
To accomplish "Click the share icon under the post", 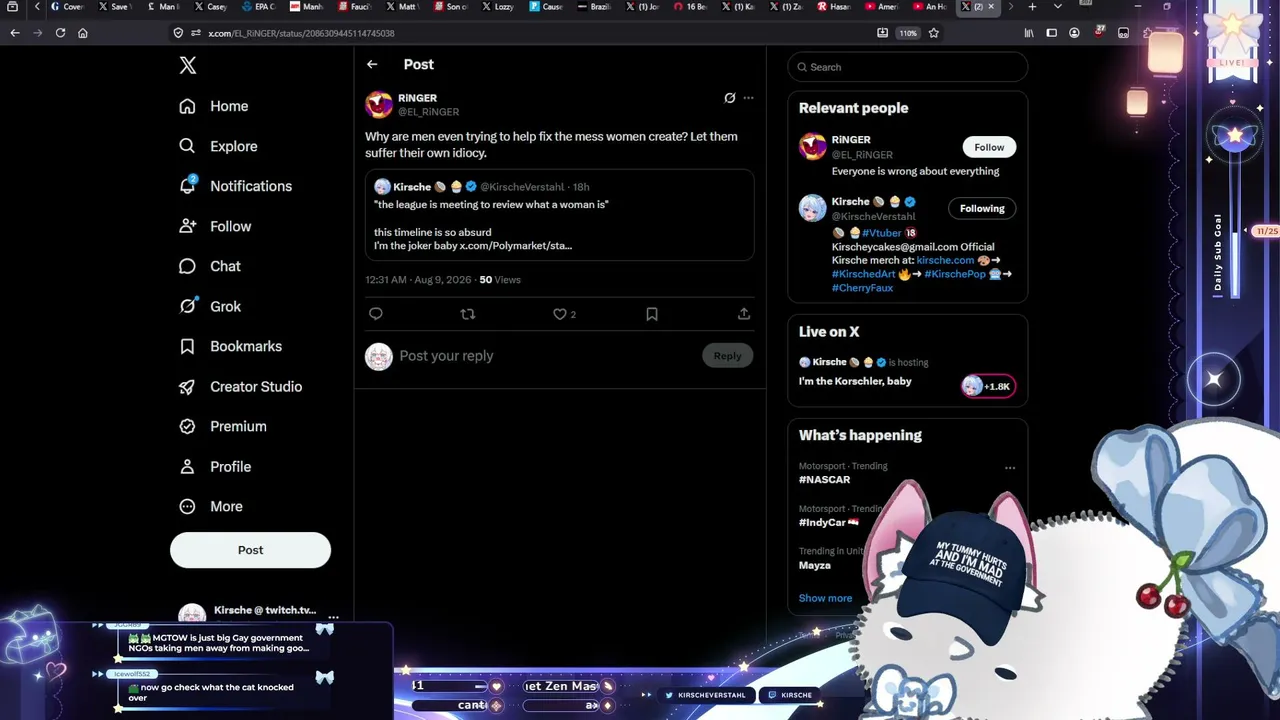I will (744, 314).
